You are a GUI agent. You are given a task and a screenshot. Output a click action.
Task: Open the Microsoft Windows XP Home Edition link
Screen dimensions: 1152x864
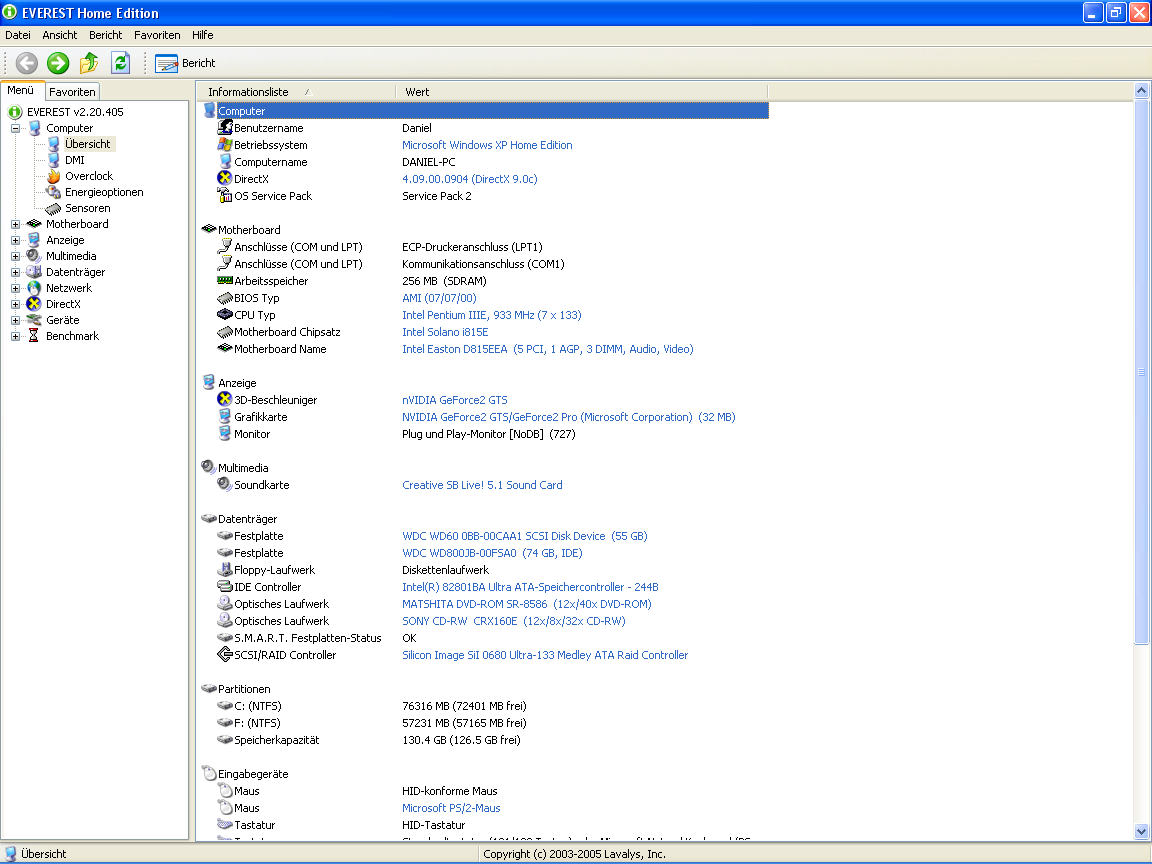click(x=487, y=145)
